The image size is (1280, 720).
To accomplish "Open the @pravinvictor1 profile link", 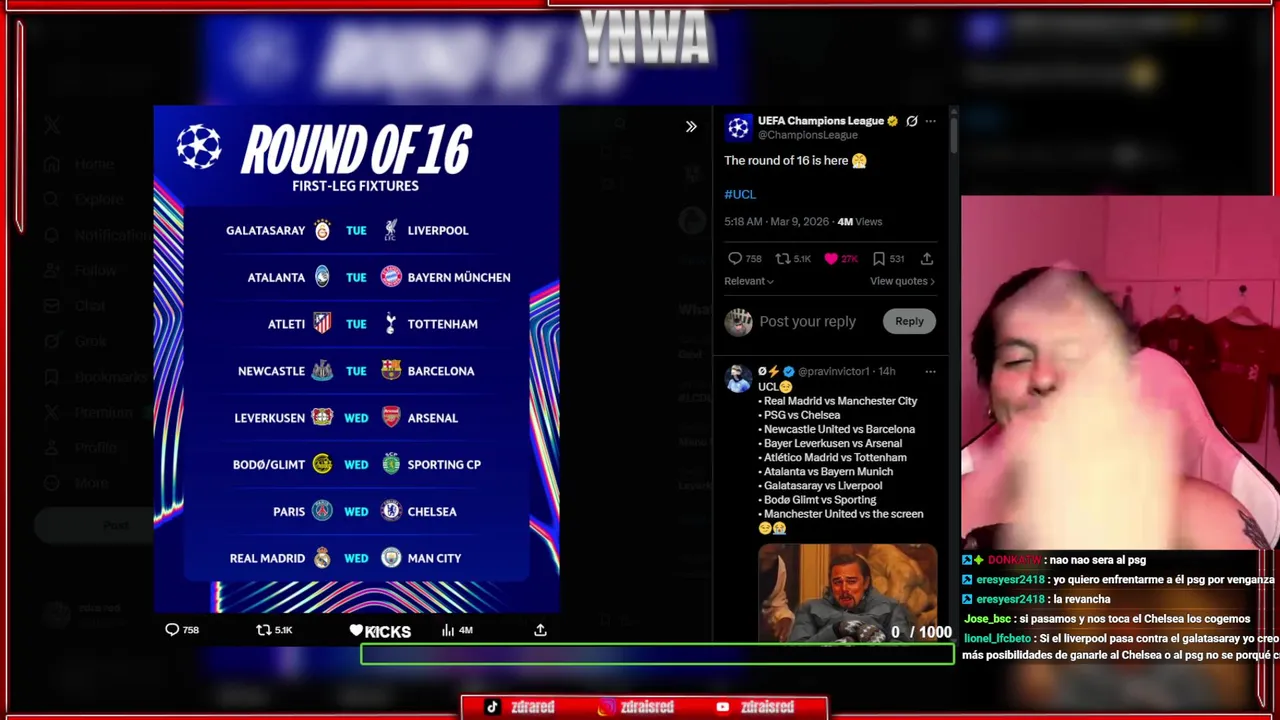I will [835, 371].
